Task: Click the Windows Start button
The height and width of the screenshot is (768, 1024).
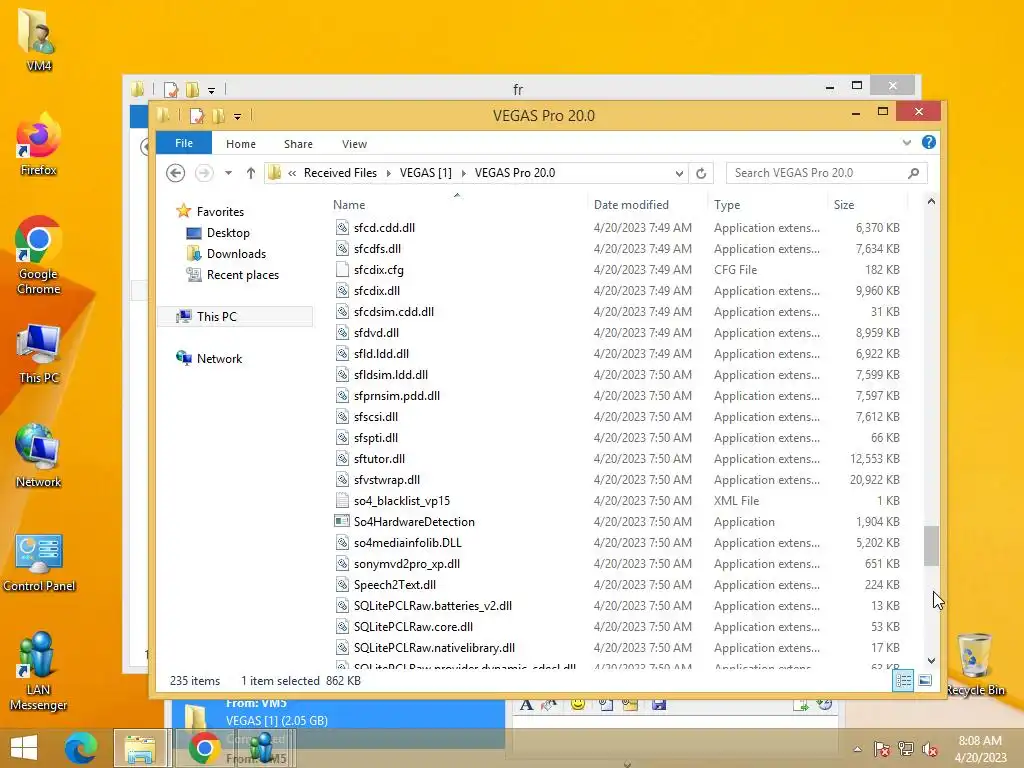Action: tap(24, 748)
